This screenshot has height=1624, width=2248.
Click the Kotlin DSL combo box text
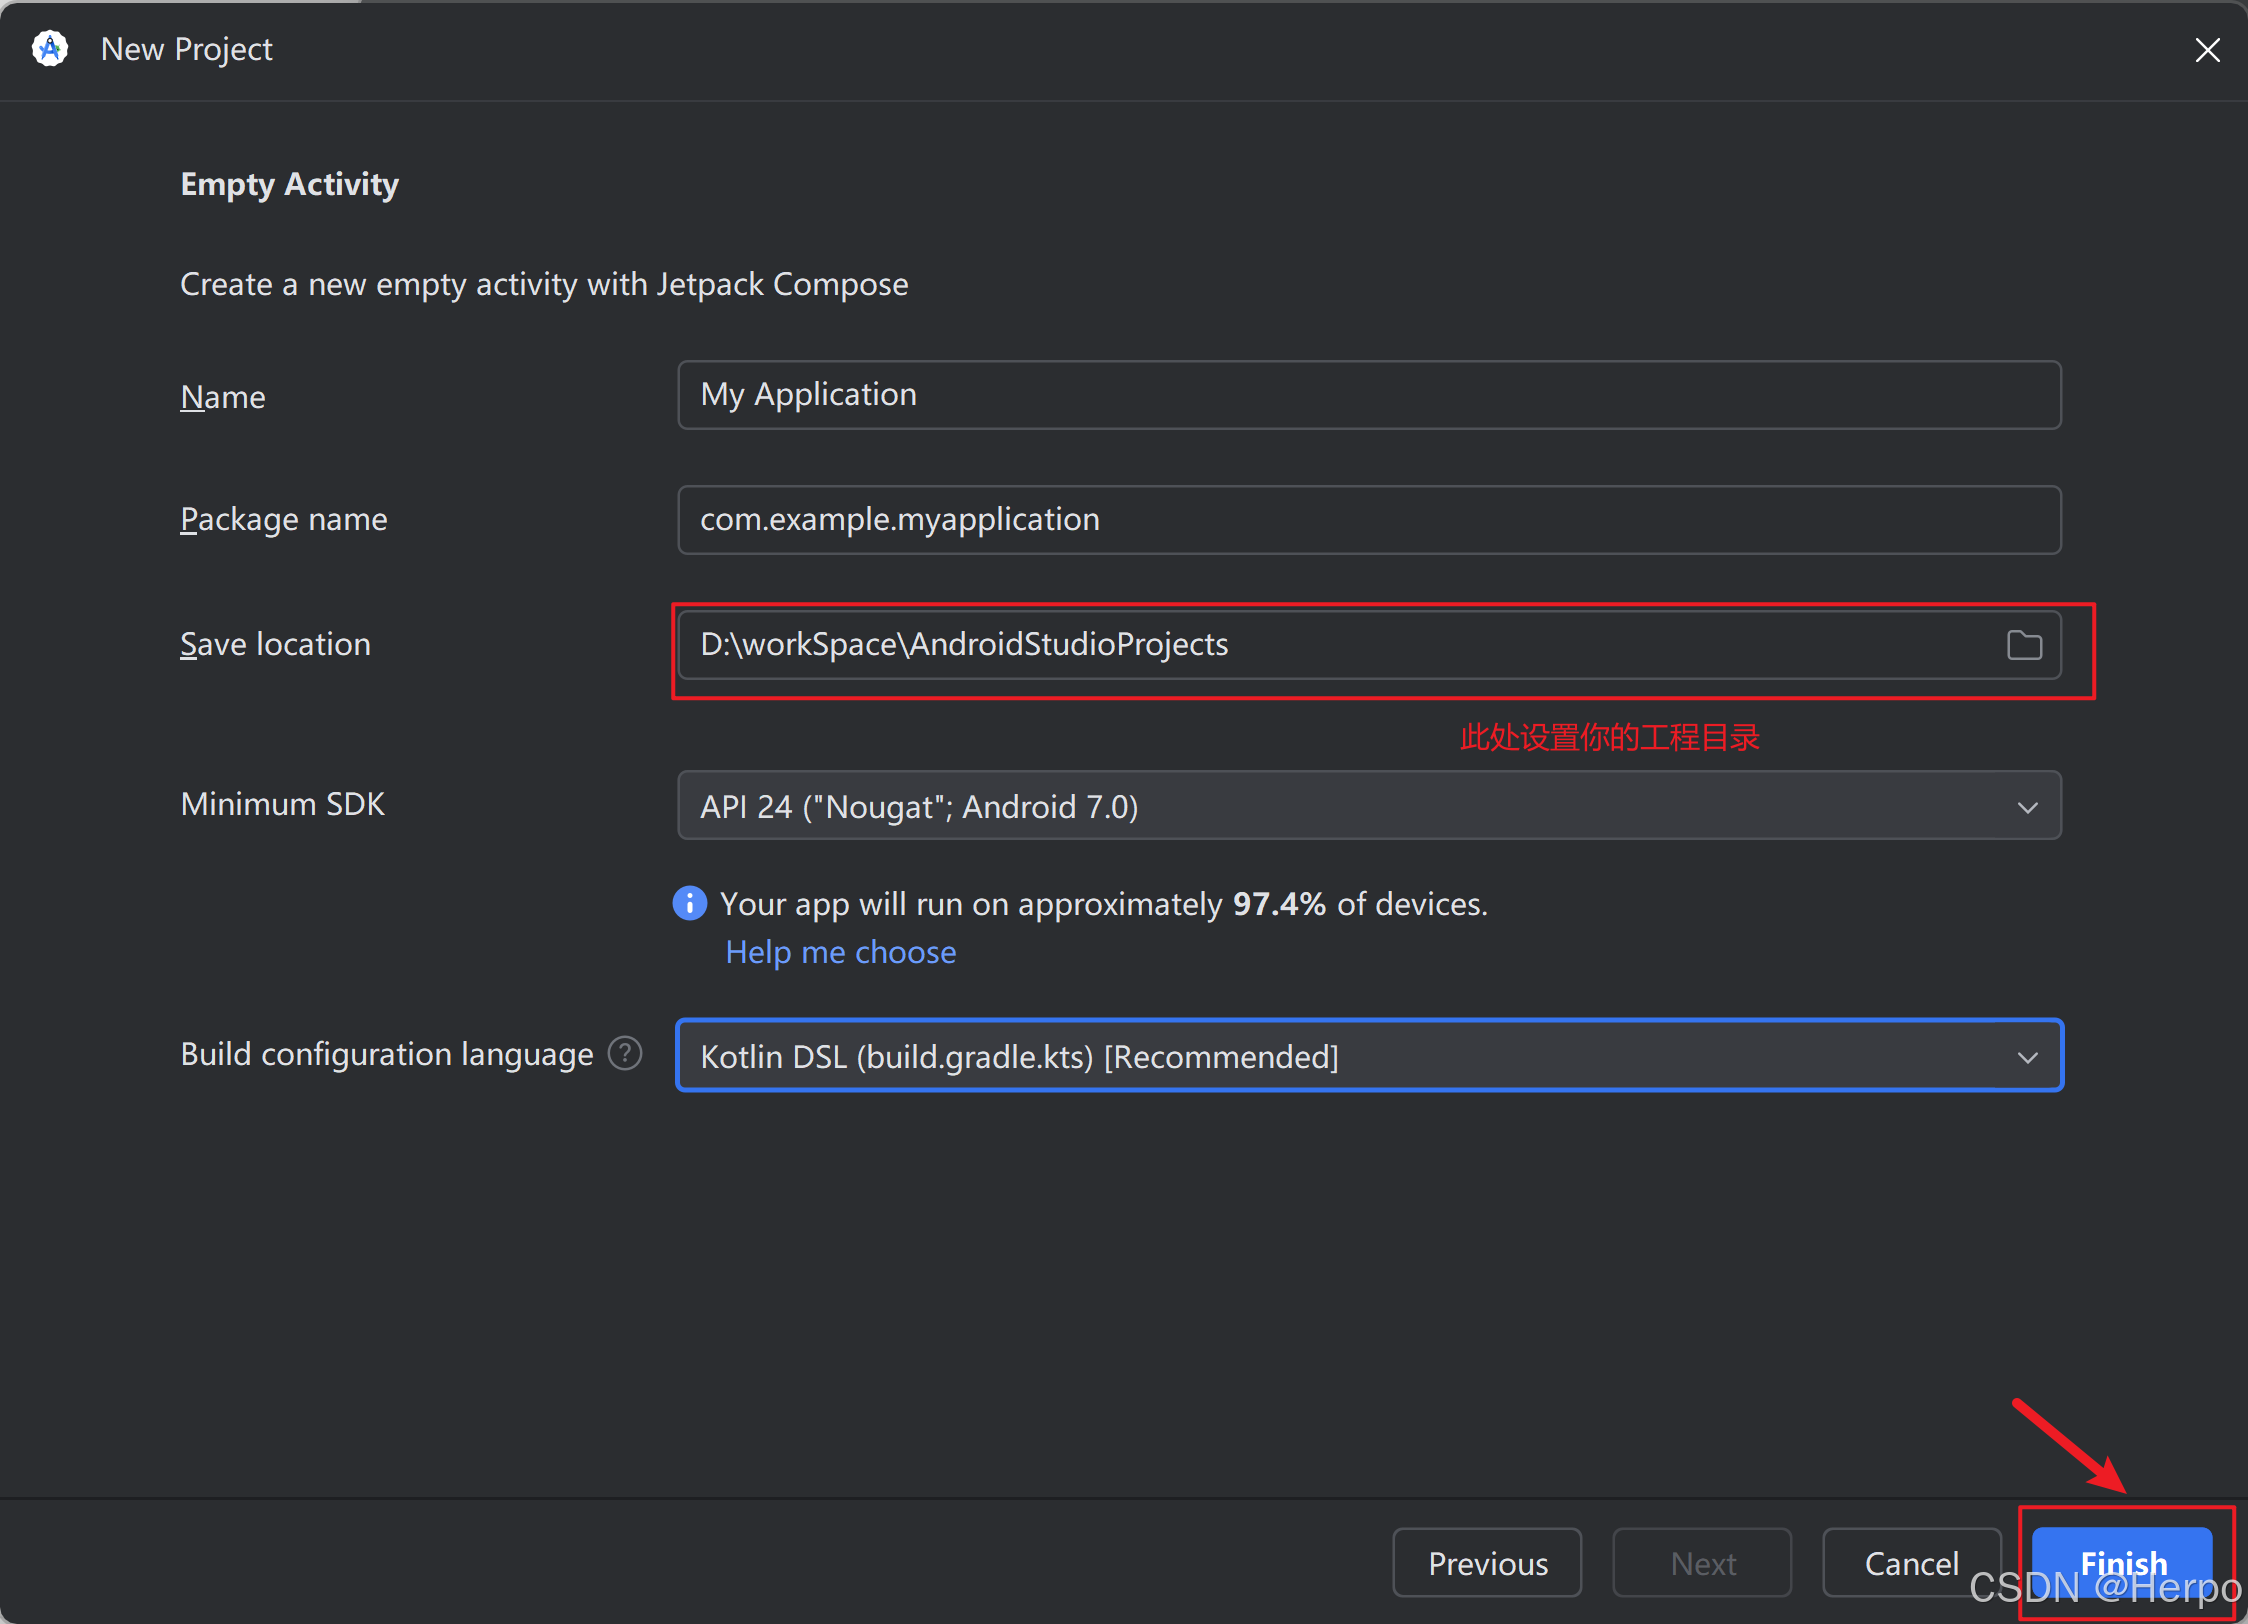pyautogui.click(x=1018, y=1057)
